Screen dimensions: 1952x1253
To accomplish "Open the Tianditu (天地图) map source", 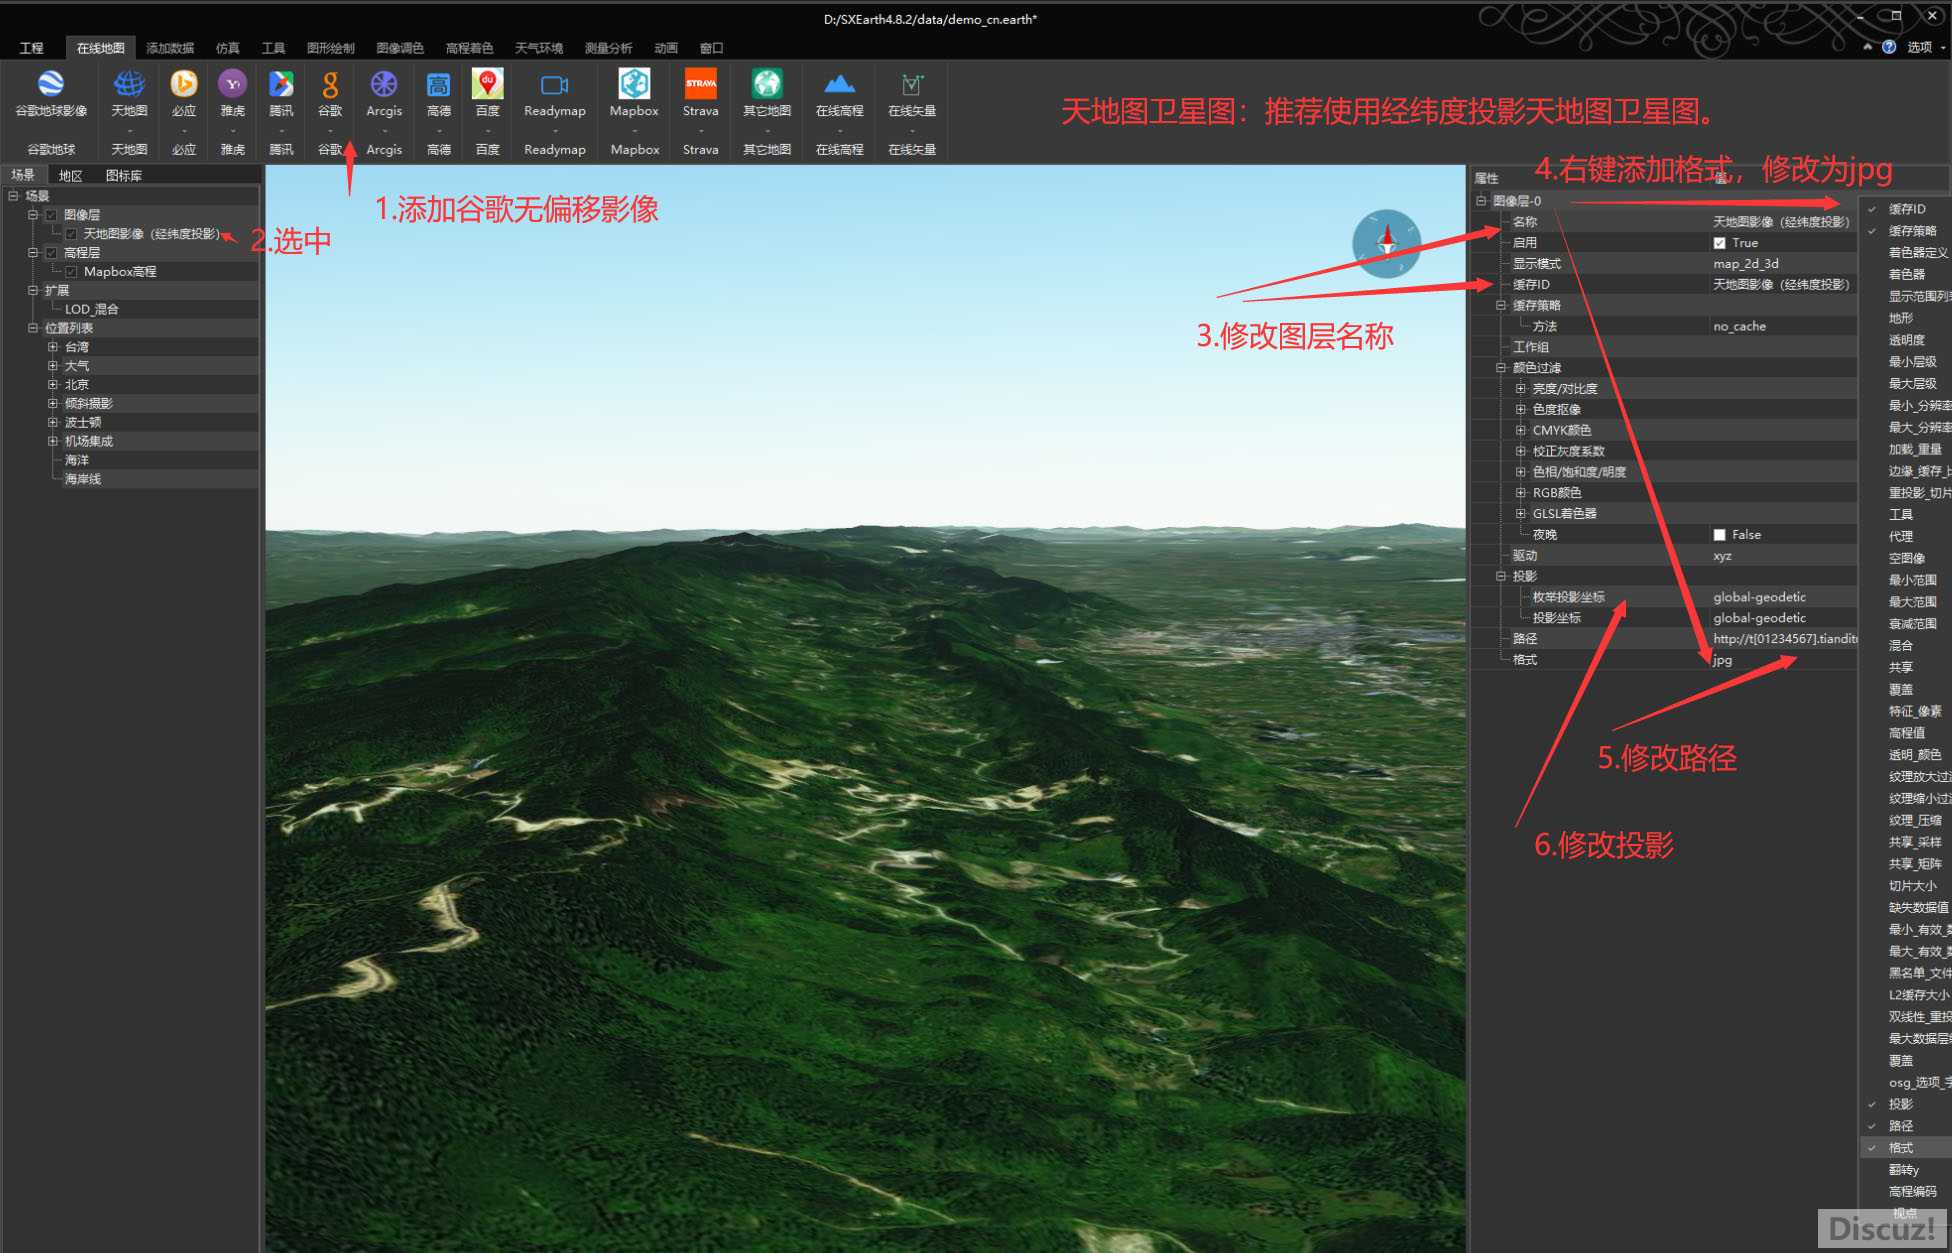I will point(129,84).
